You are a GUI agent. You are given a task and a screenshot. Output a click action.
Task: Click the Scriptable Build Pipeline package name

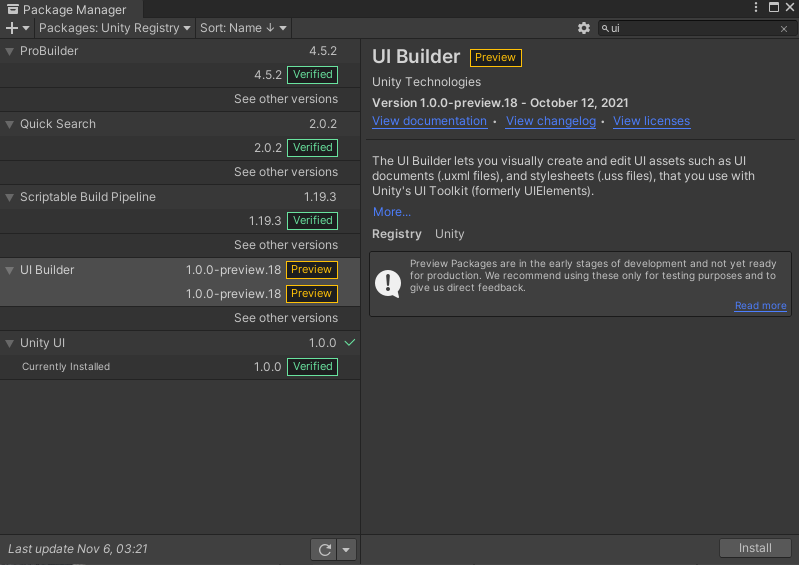tap(88, 197)
